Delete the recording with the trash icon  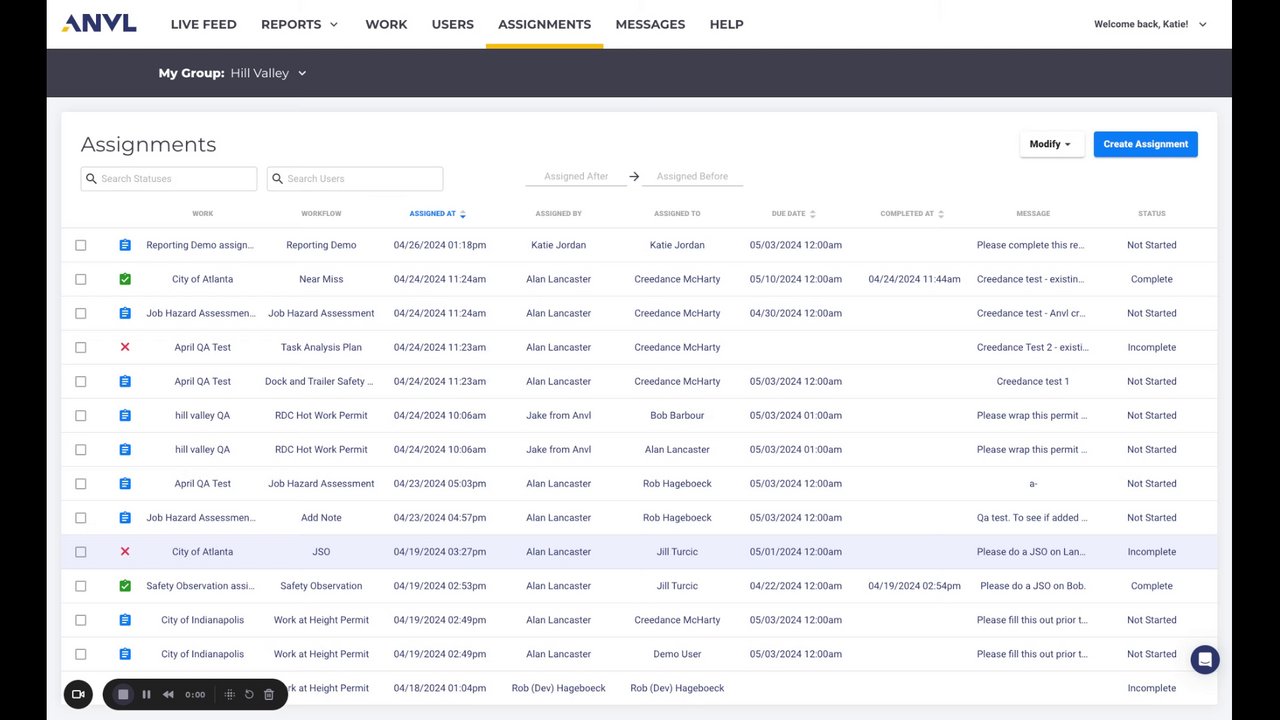(269, 694)
